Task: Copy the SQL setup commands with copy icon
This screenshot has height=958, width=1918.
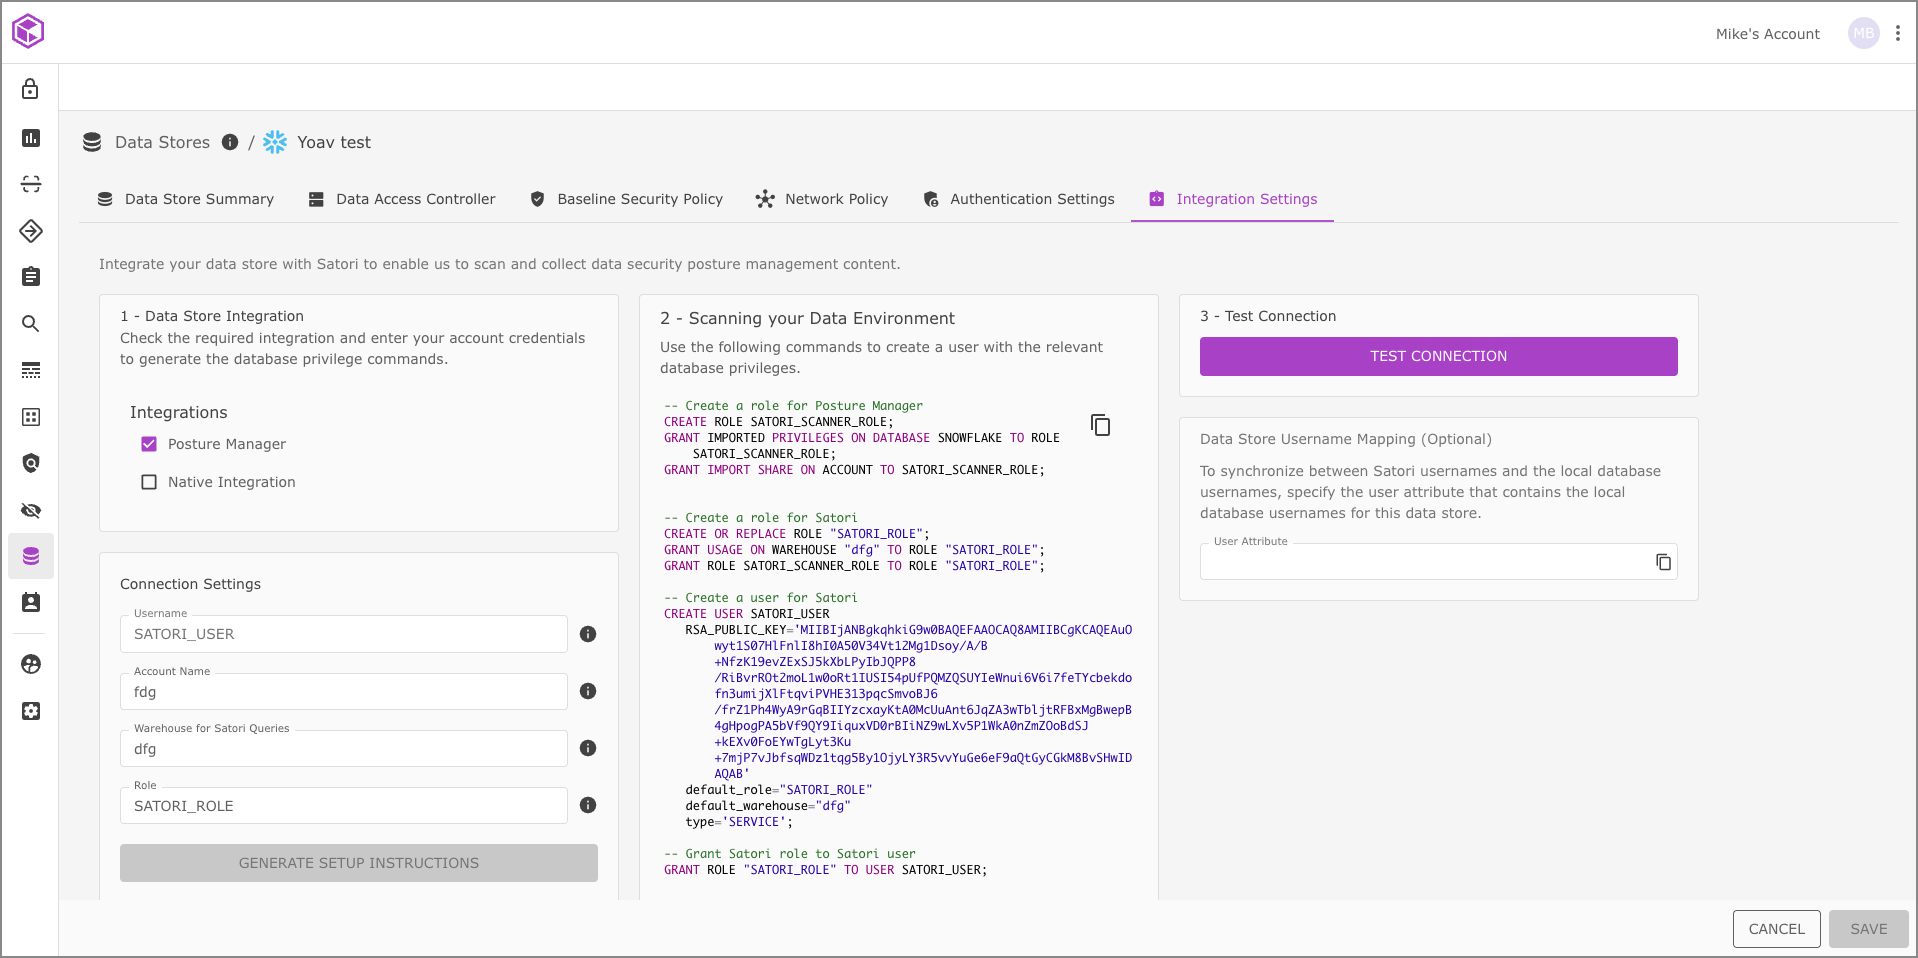Action: click(x=1100, y=425)
